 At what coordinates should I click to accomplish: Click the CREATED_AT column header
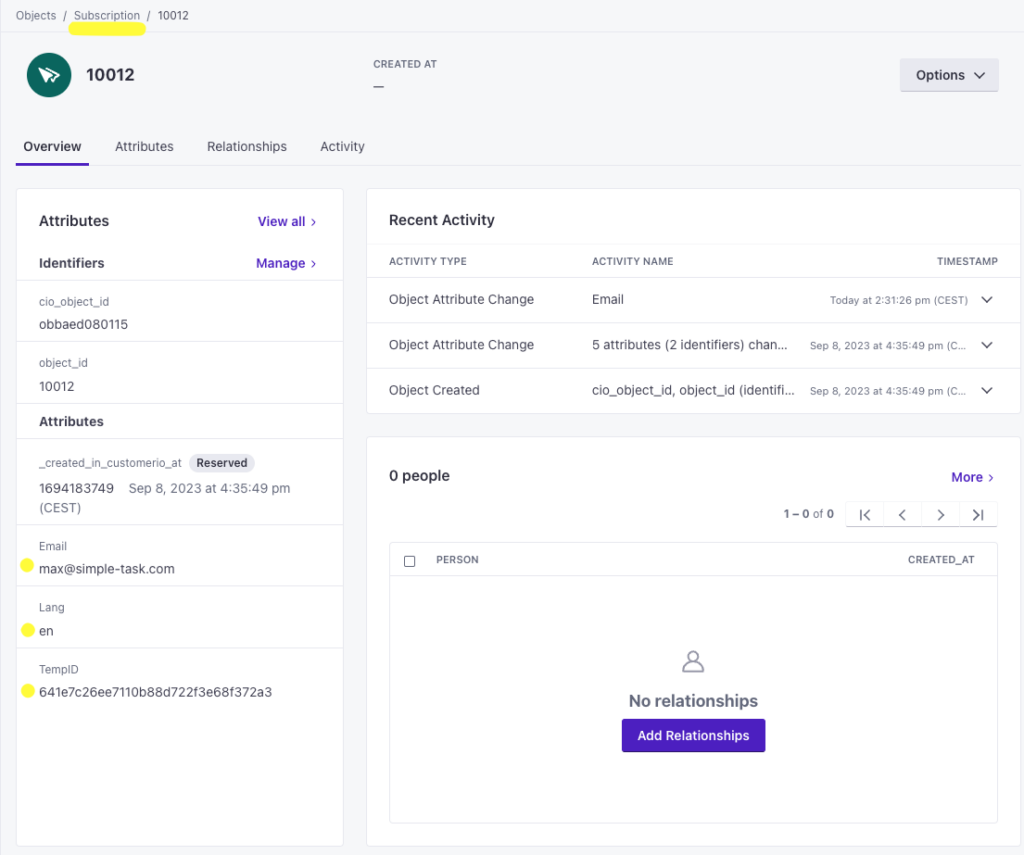[941, 560]
